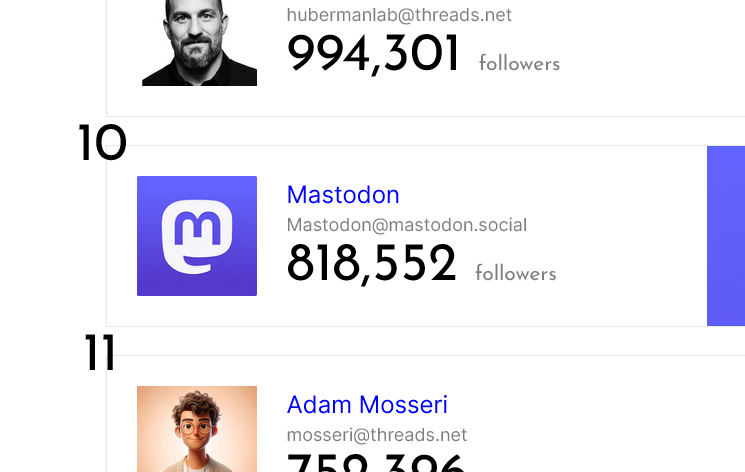This screenshot has width=745, height=472.
Task: Click the 994,301 follower count
Action: [x=373, y=54]
